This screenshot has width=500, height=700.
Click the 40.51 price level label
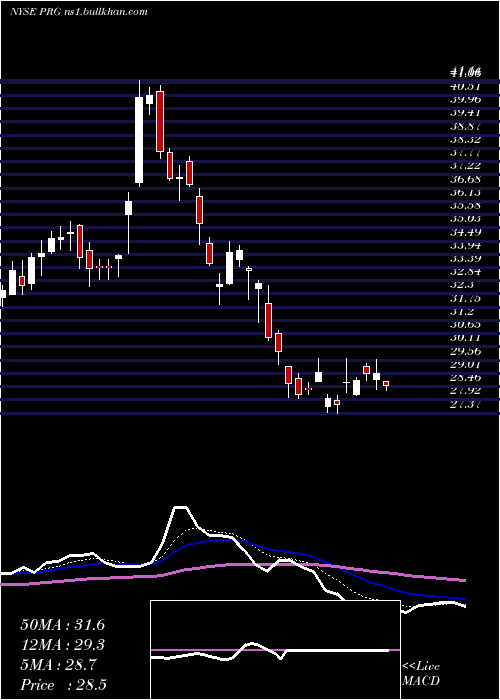point(464,86)
